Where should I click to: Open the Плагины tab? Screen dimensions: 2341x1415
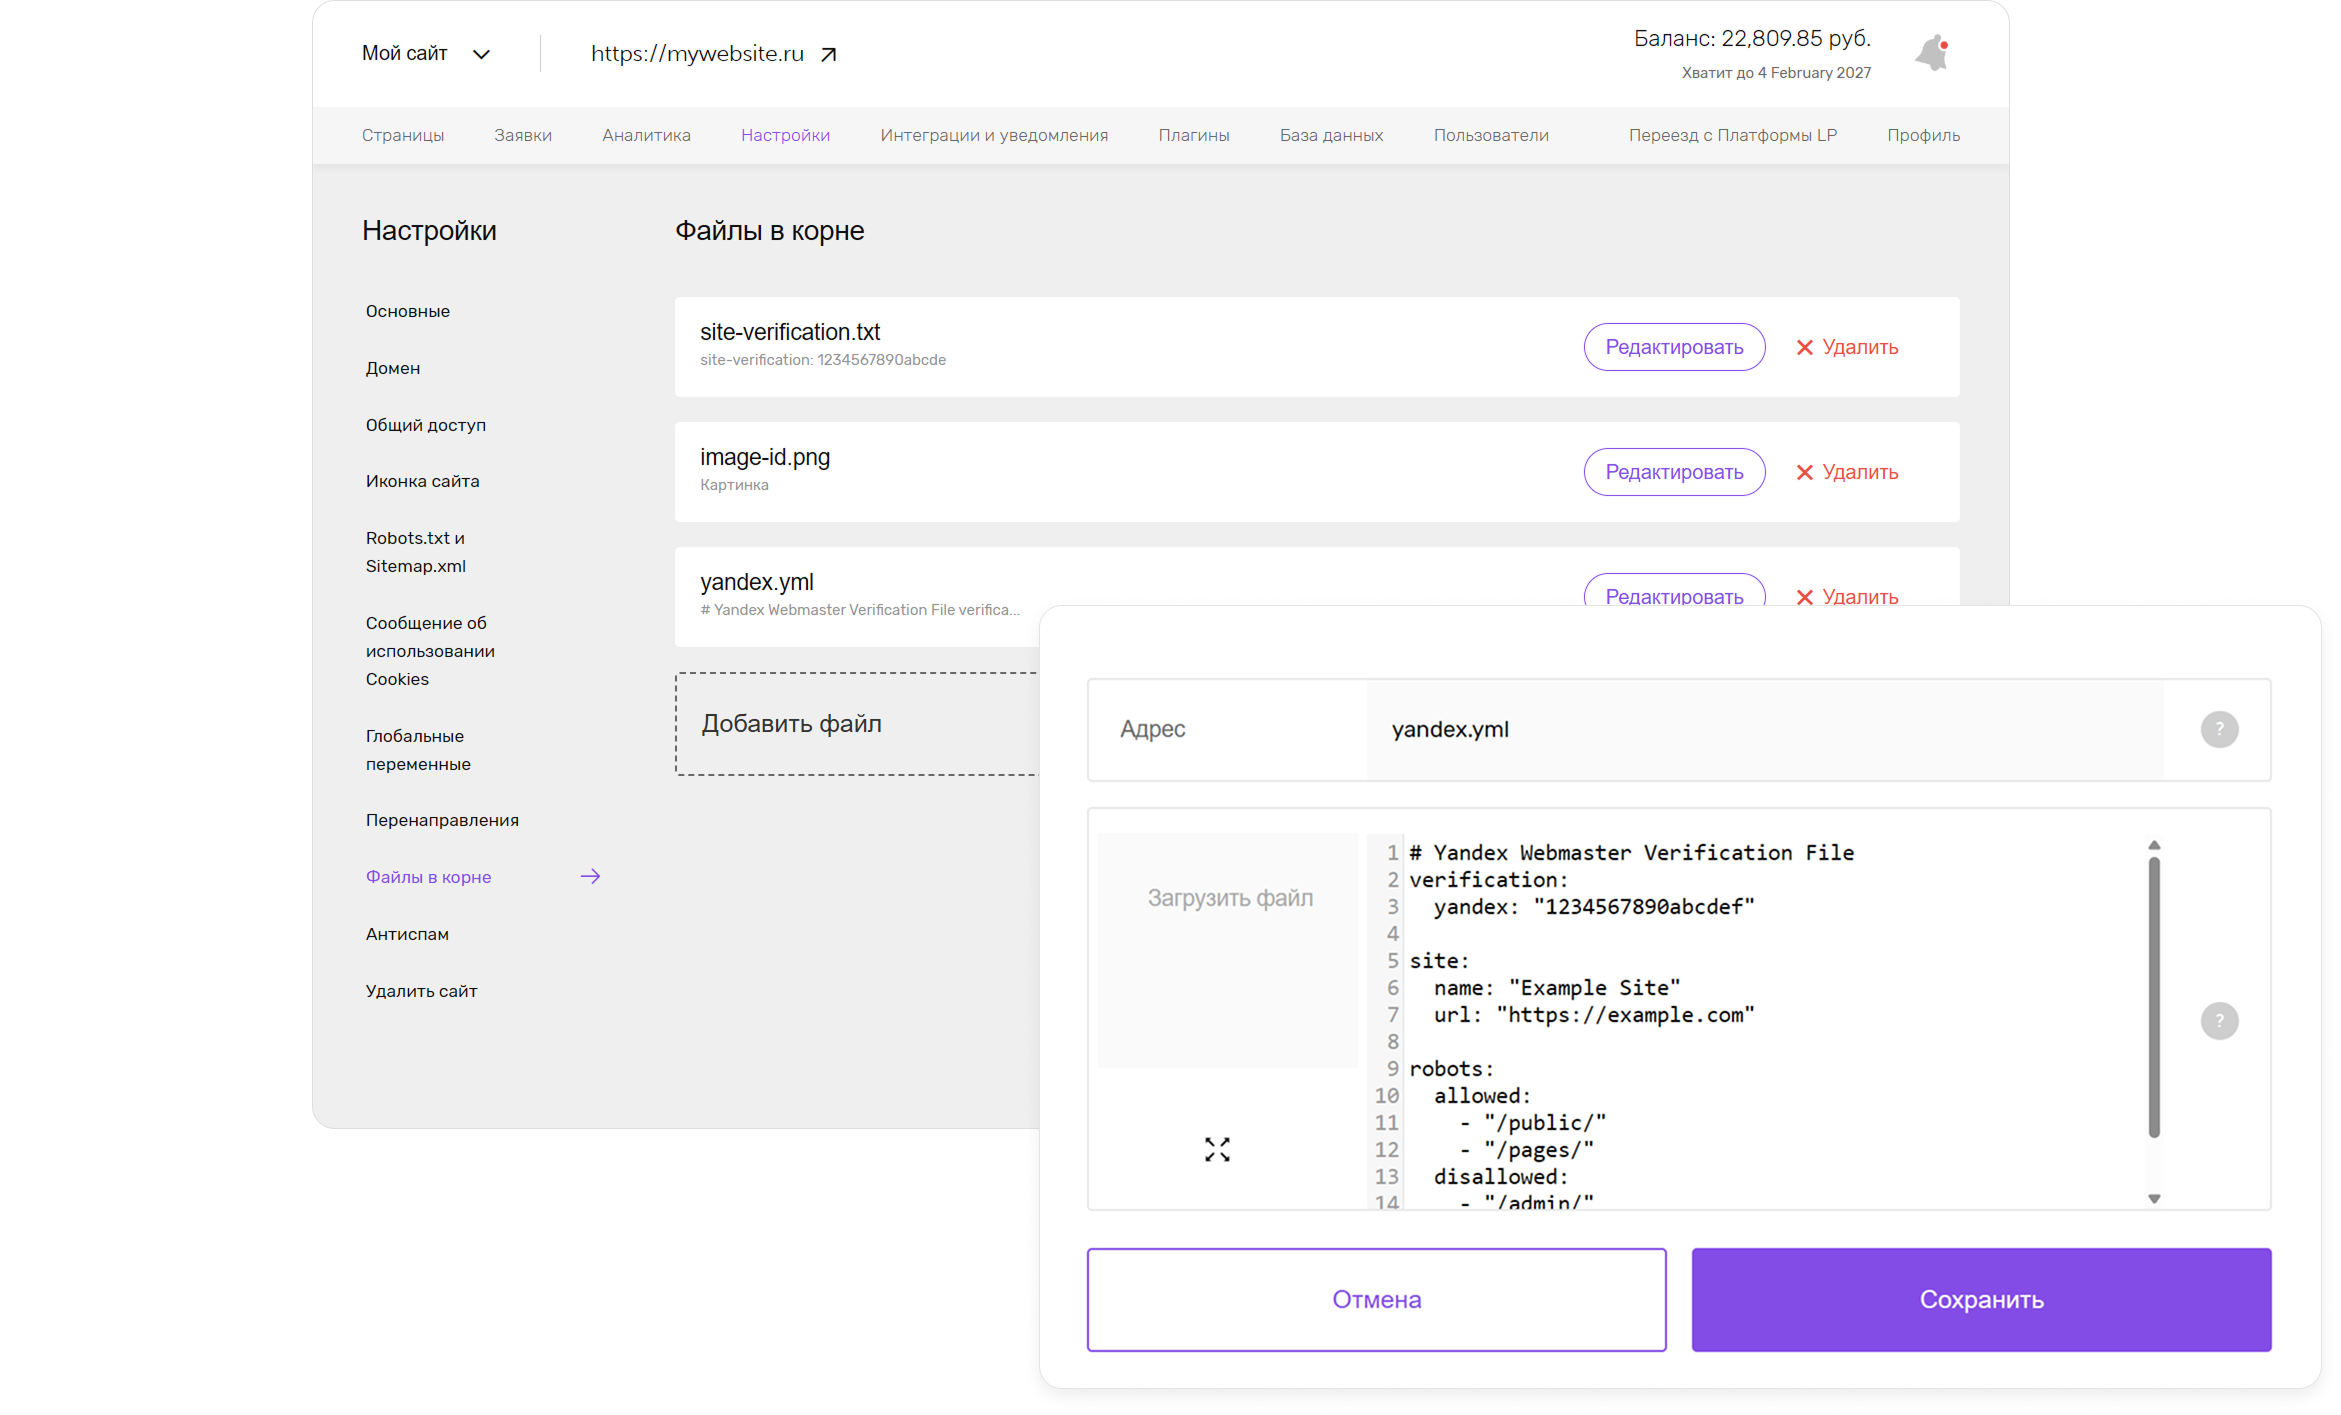(x=1193, y=136)
